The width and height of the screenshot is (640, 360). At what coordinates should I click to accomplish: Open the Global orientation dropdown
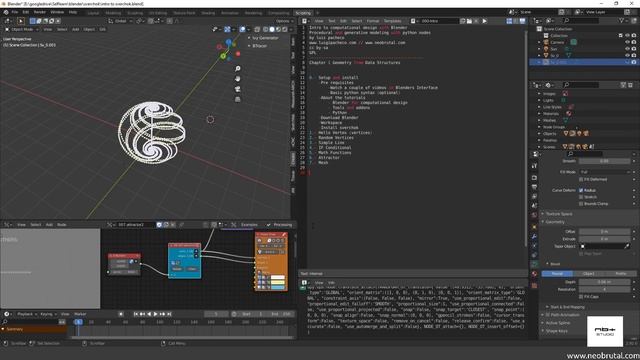tap(120, 21)
